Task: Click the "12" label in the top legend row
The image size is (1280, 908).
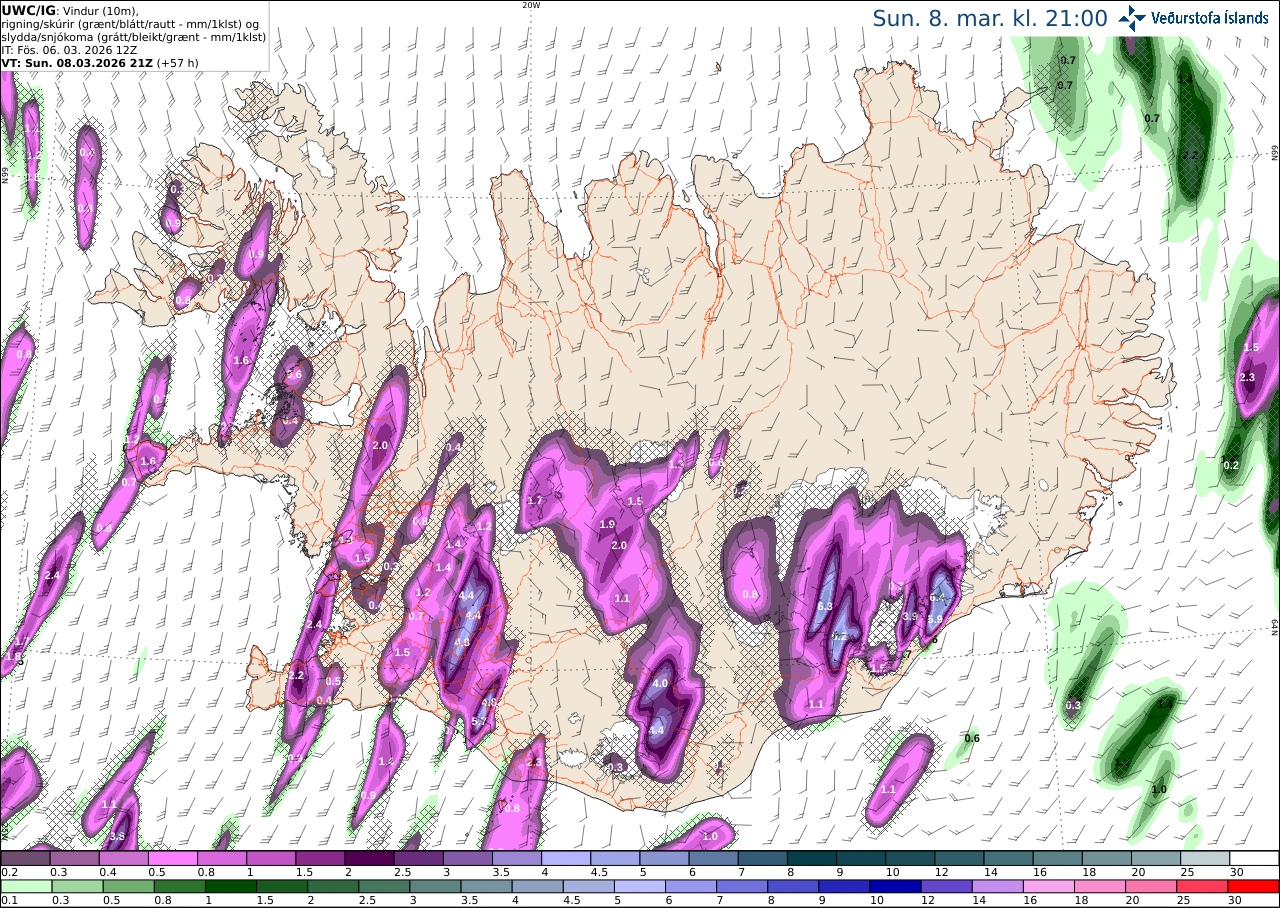Action: pyautogui.click(x=940, y=872)
